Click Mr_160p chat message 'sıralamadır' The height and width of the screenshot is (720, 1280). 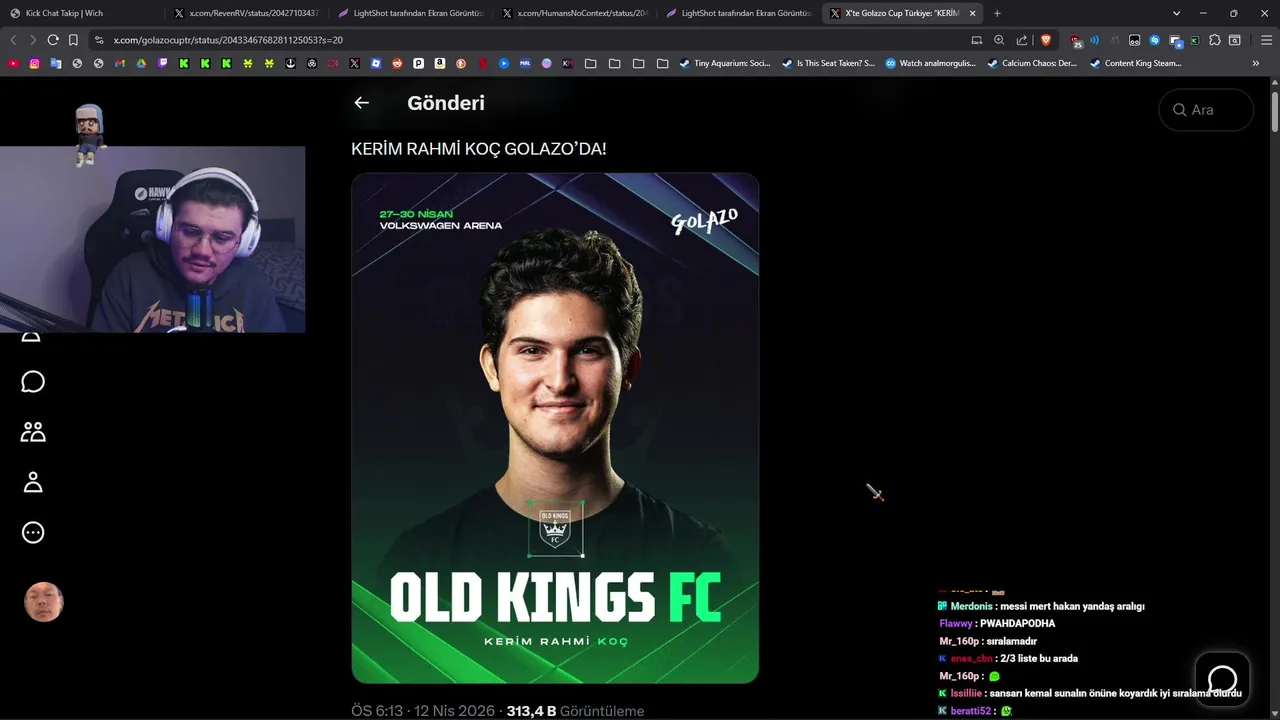coord(1010,641)
